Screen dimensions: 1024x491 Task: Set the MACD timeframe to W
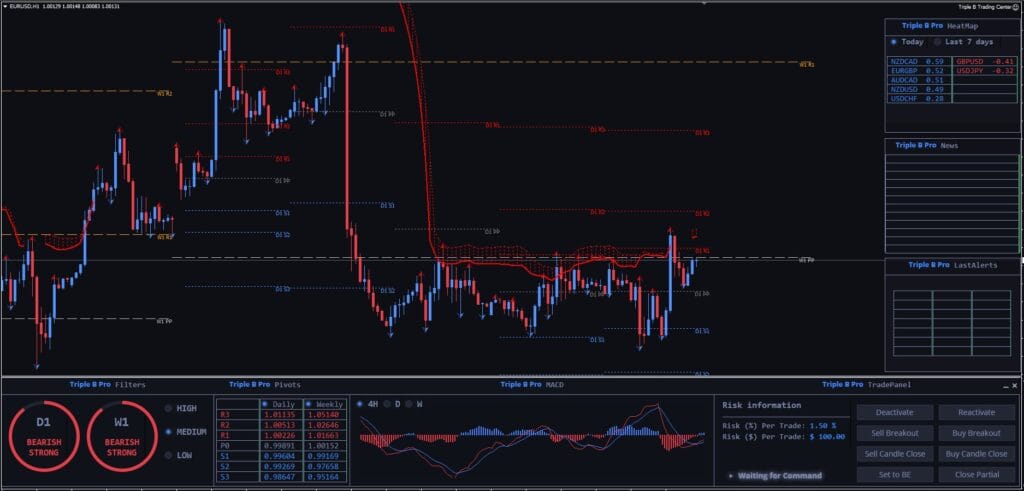click(x=414, y=404)
